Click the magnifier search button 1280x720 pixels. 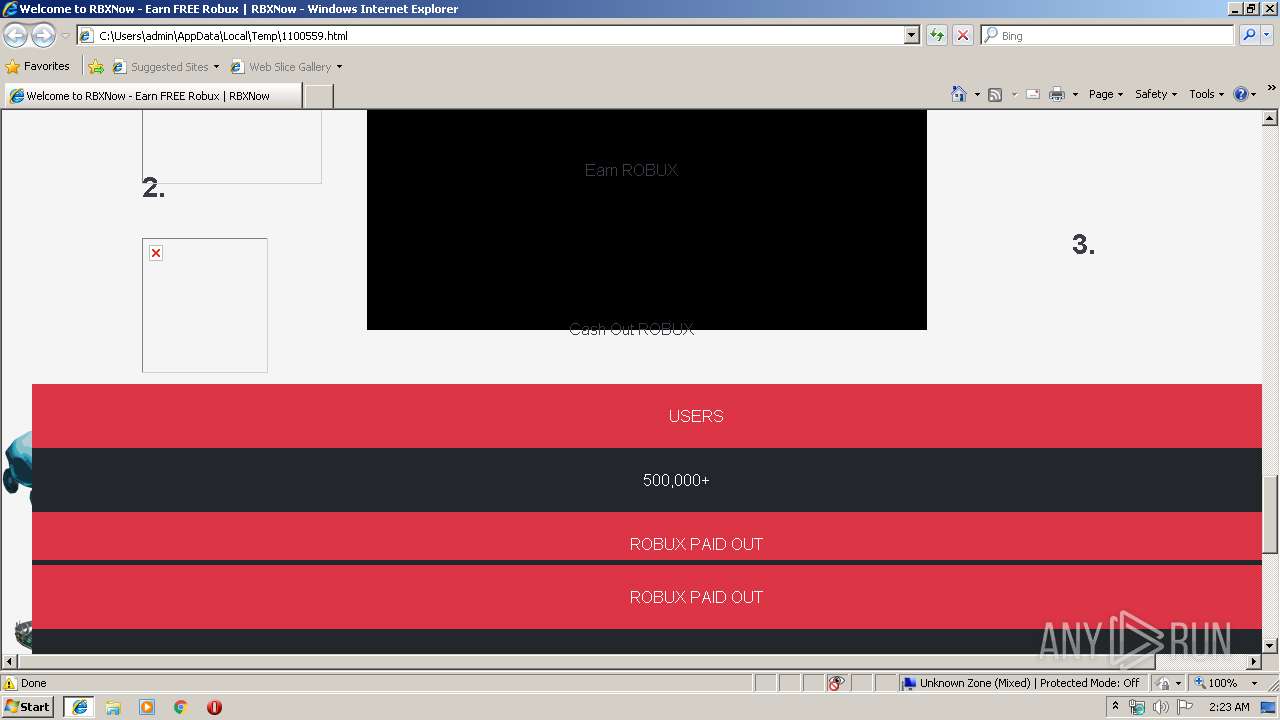1248,35
